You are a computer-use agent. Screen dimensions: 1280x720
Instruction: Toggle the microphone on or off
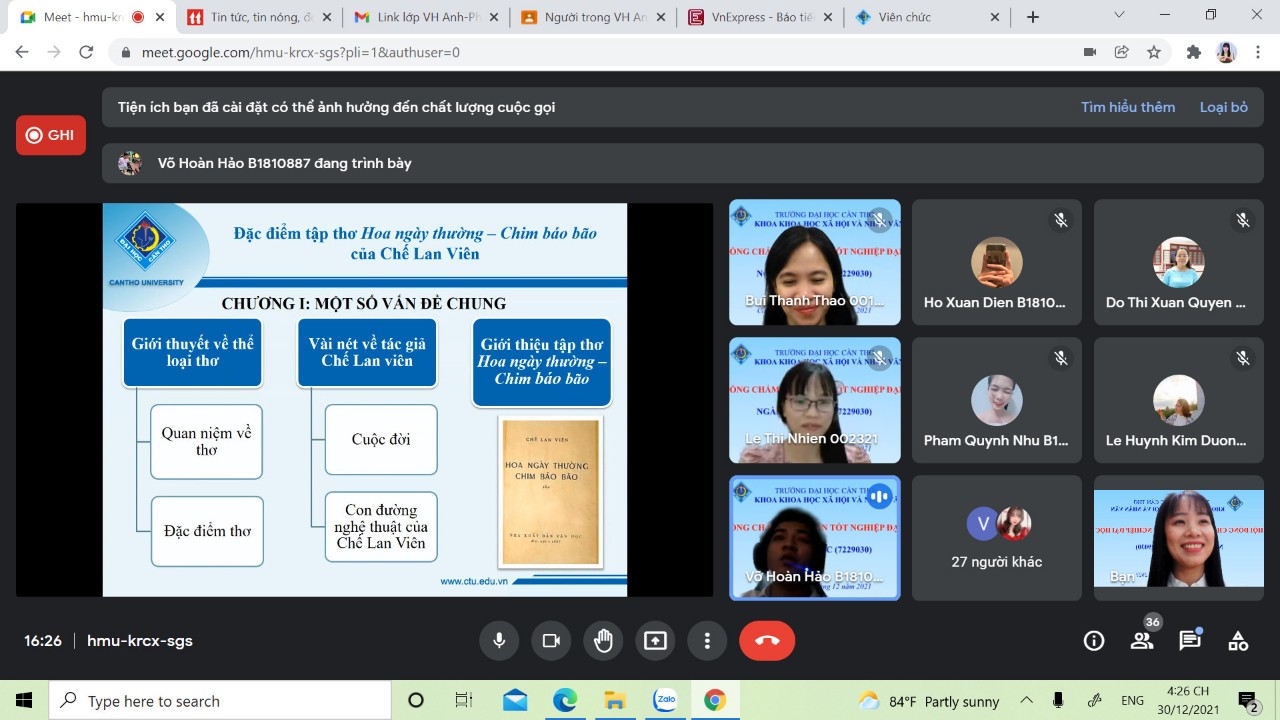click(499, 641)
